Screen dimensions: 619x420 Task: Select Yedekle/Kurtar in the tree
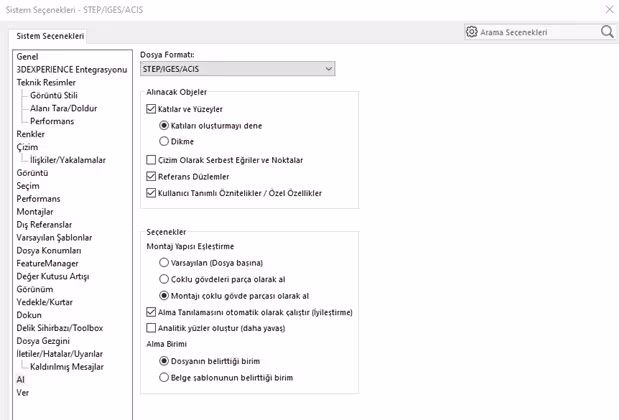click(x=45, y=302)
